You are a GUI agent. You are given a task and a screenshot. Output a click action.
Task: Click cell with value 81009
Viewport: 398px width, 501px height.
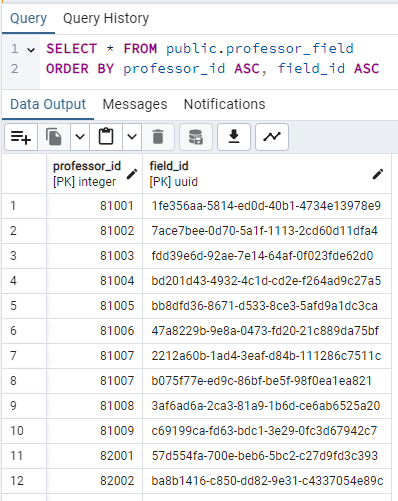pyautogui.click(x=94, y=431)
